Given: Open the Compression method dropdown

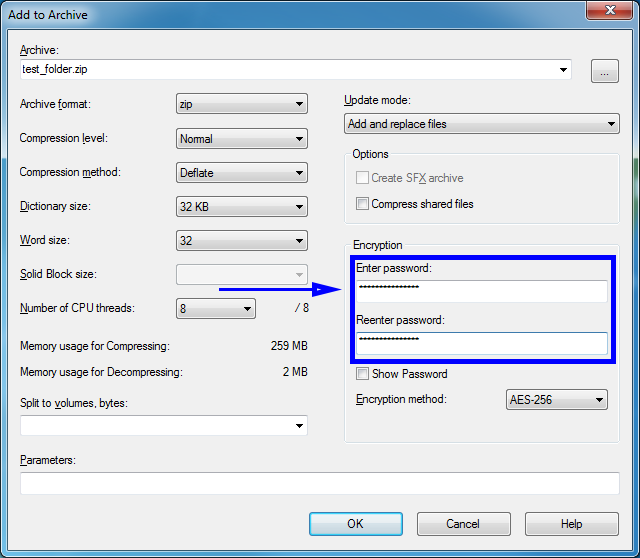Looking at the screenshot, I should click(x=241, y=173).
